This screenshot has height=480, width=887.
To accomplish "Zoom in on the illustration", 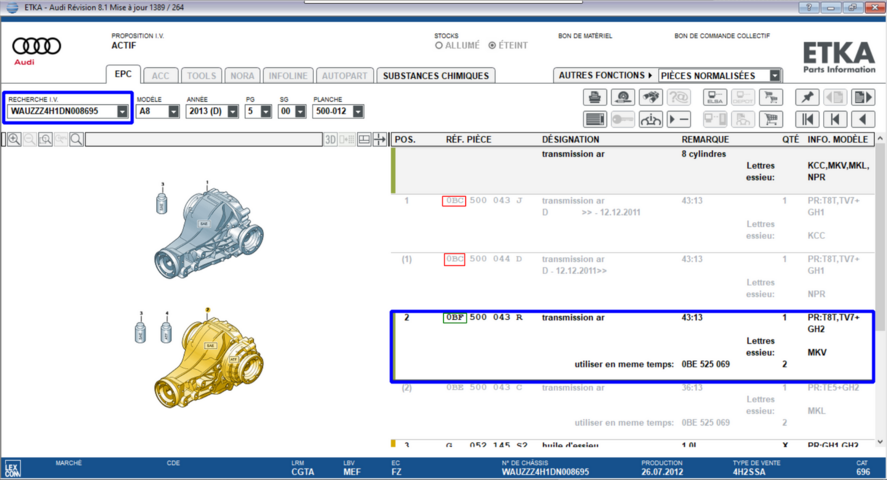I will (x=14, y=139).
